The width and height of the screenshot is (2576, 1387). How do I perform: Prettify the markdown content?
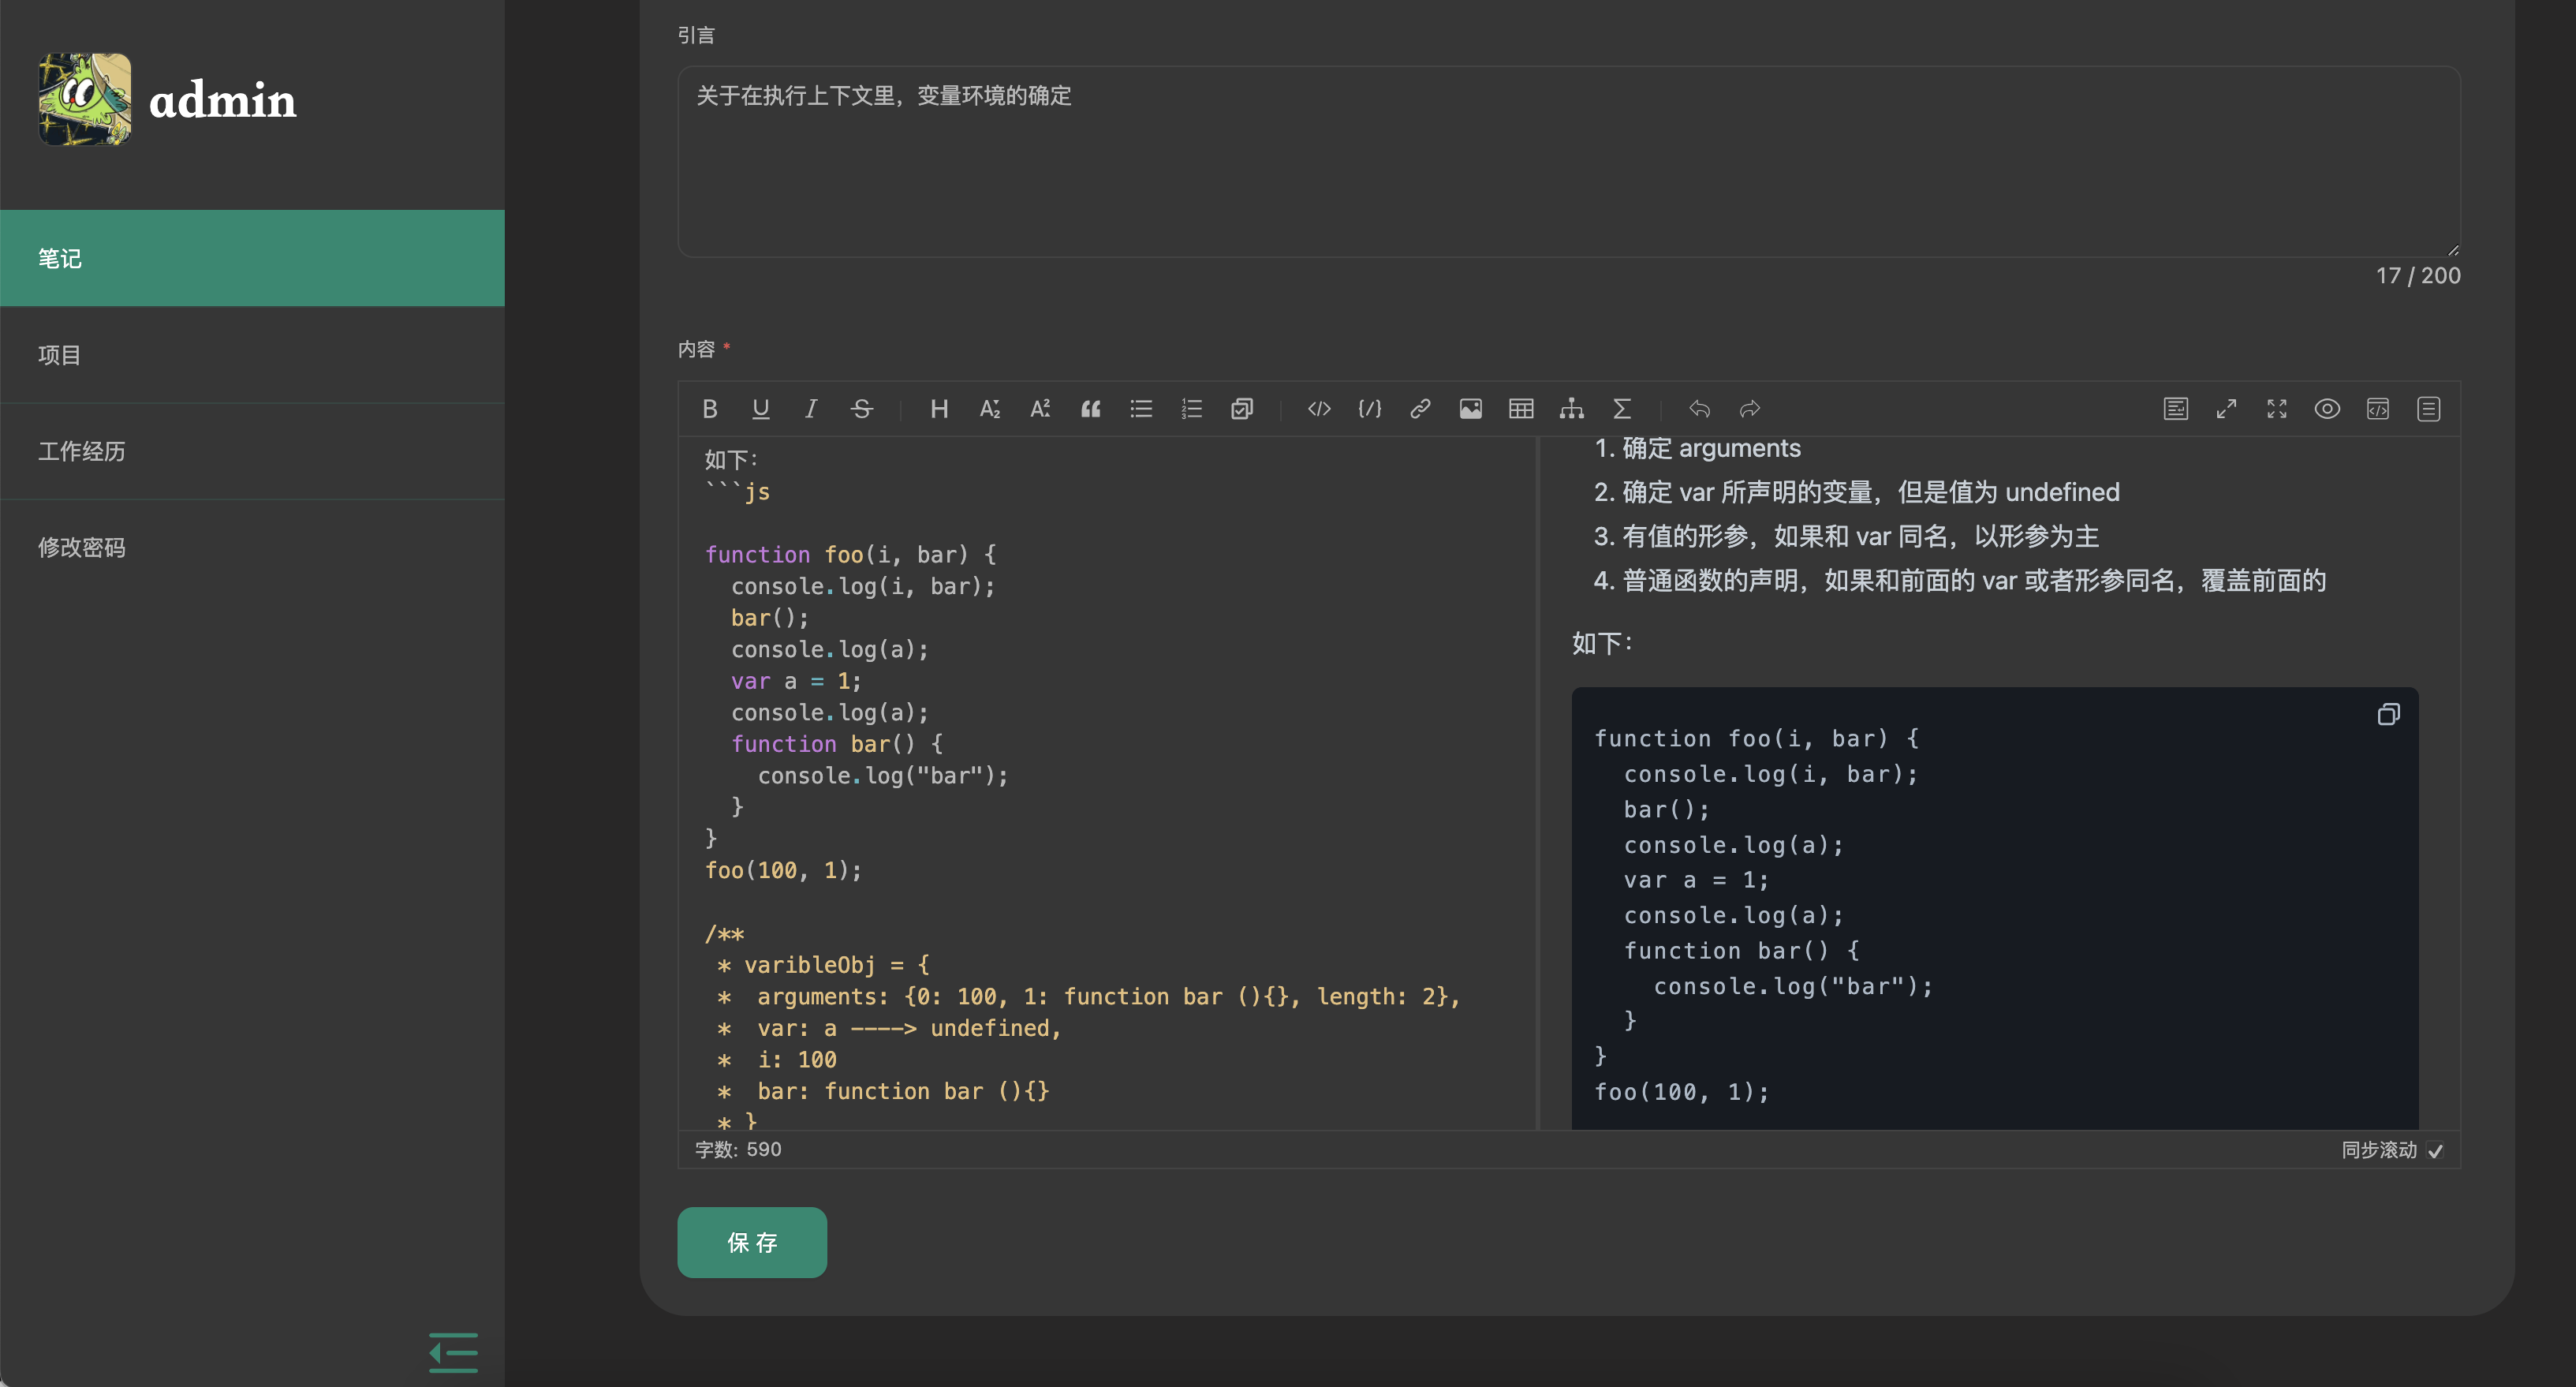(2176, 409)
